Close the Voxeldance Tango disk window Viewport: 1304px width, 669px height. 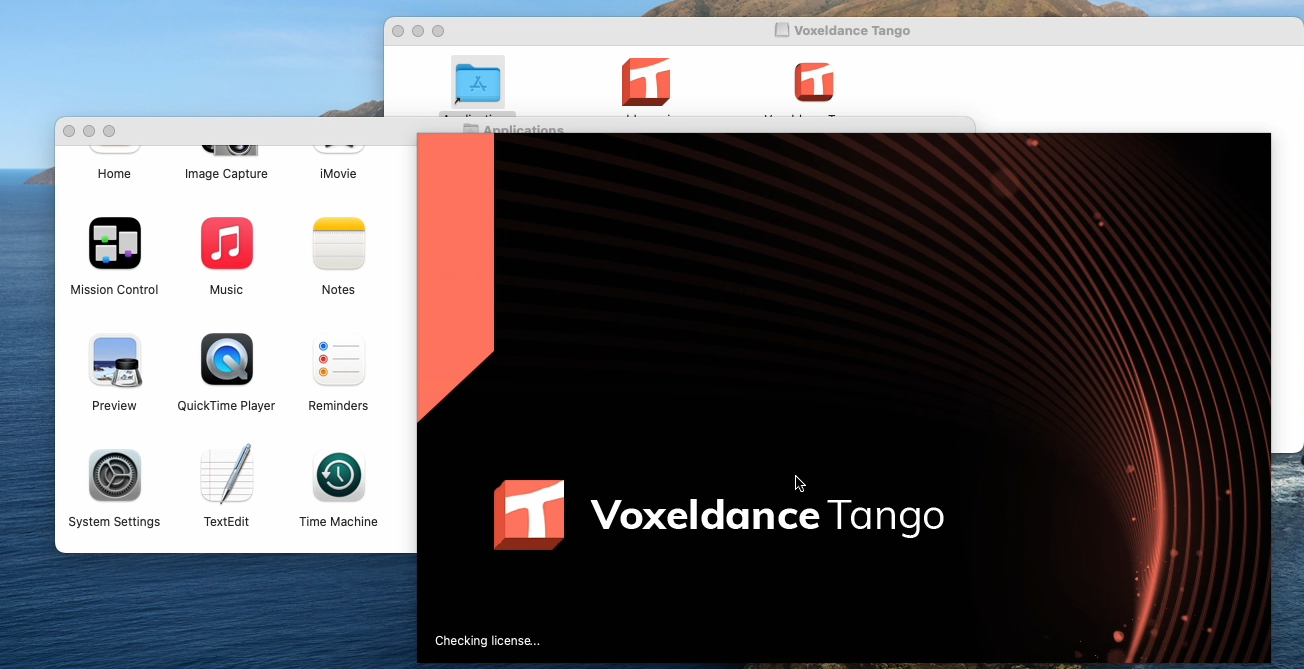[398, 31]
